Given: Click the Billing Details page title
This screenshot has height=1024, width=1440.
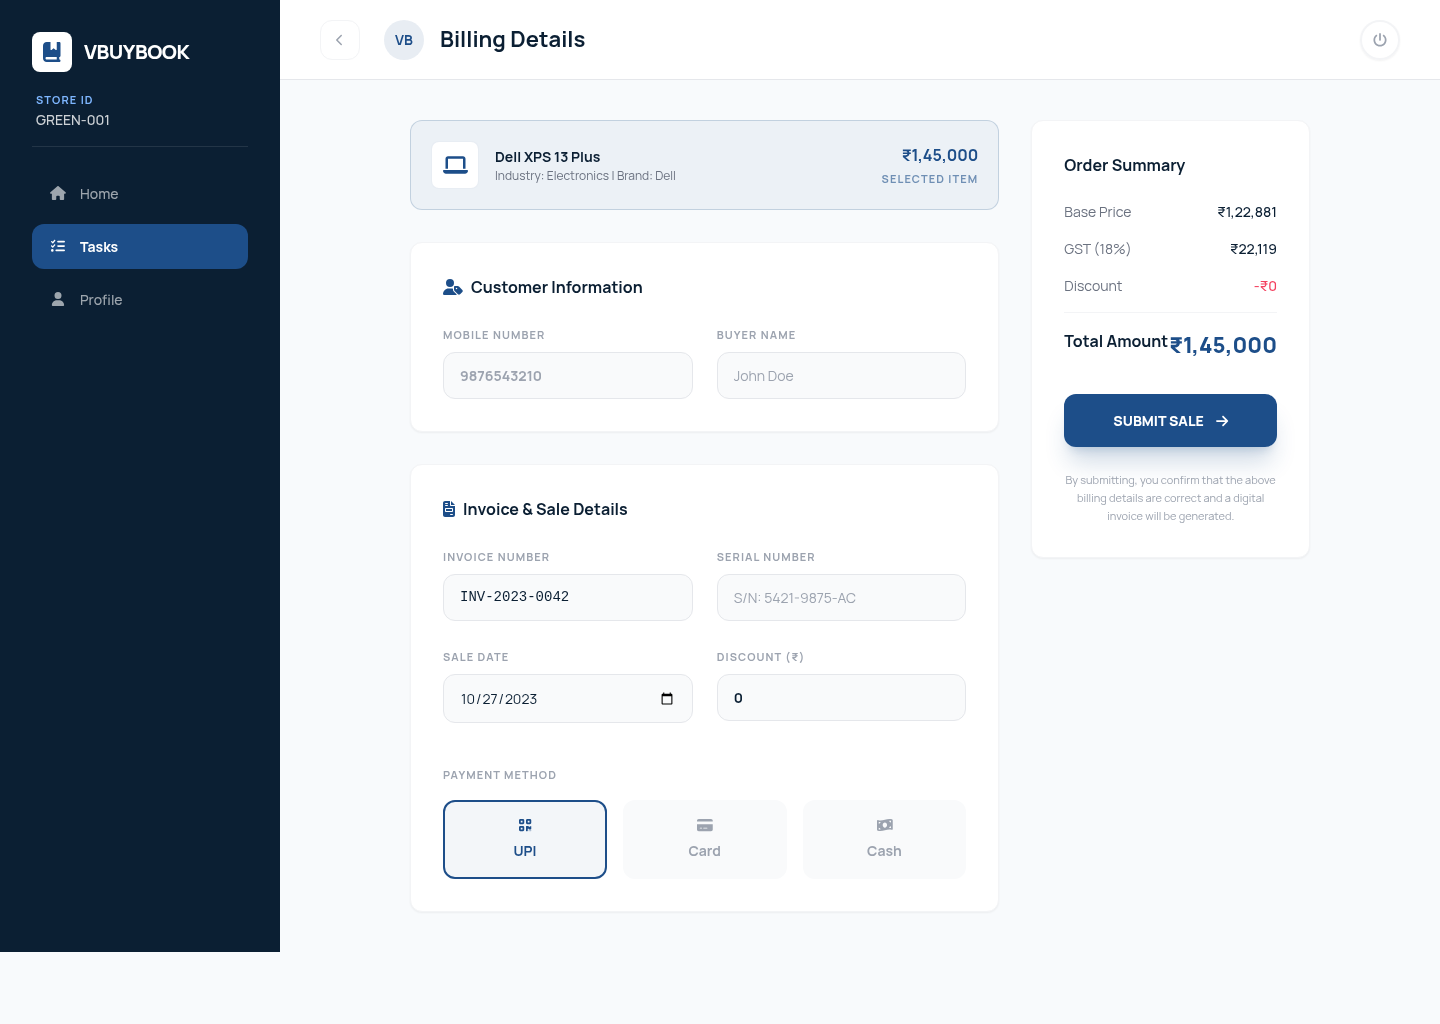Looking at the screenshot, I should tap(512, 39).
